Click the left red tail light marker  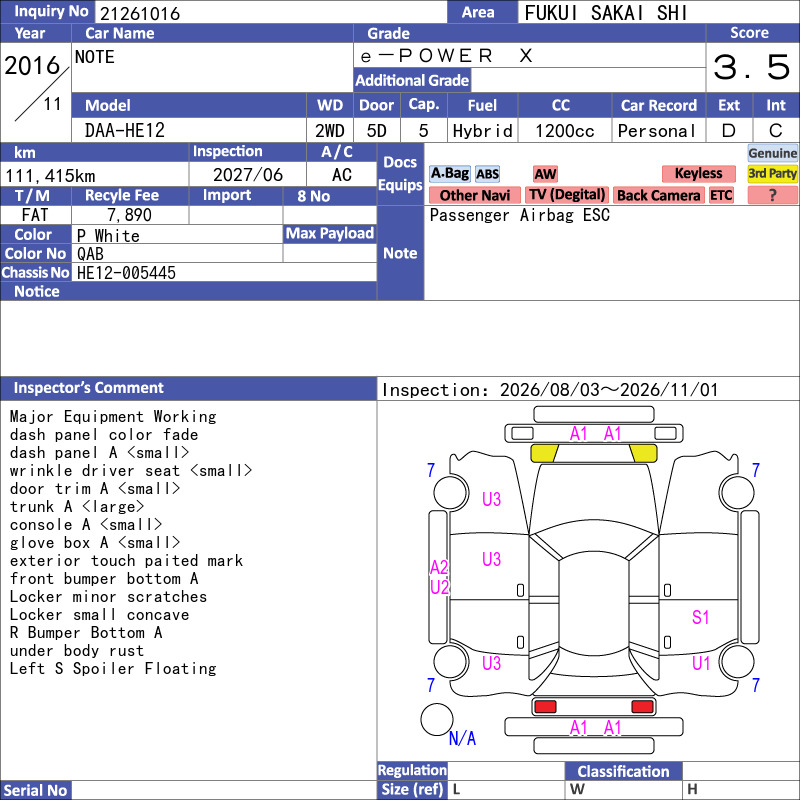(x=545, y=707)
